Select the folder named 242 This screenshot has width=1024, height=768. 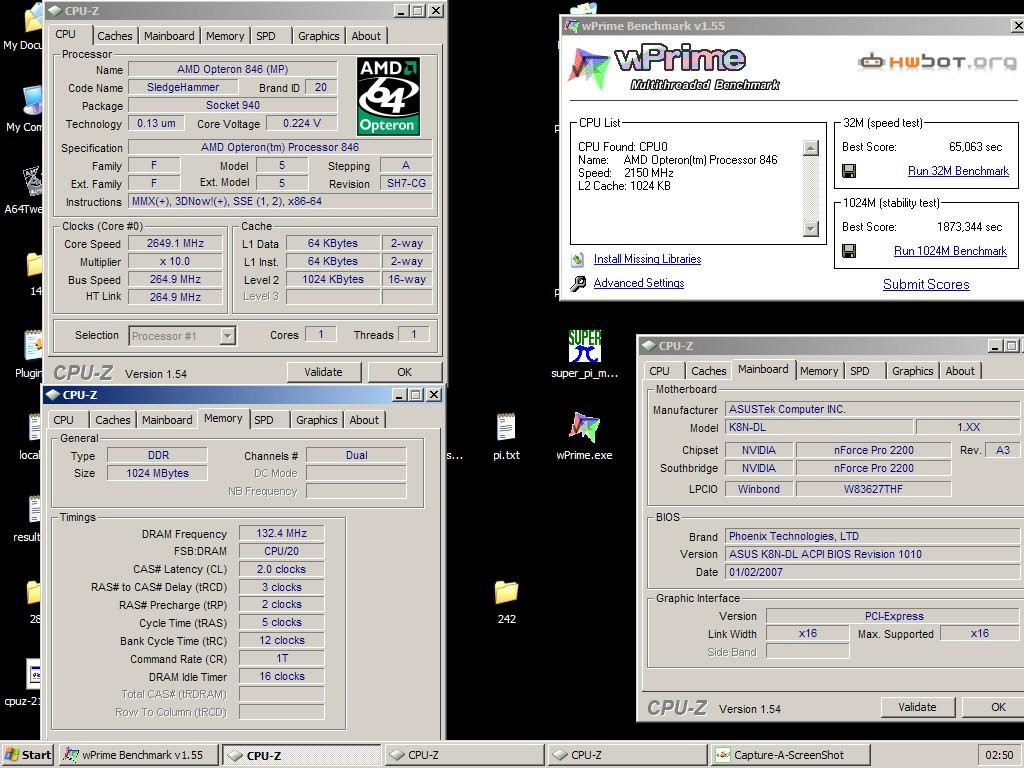point(506,592)
